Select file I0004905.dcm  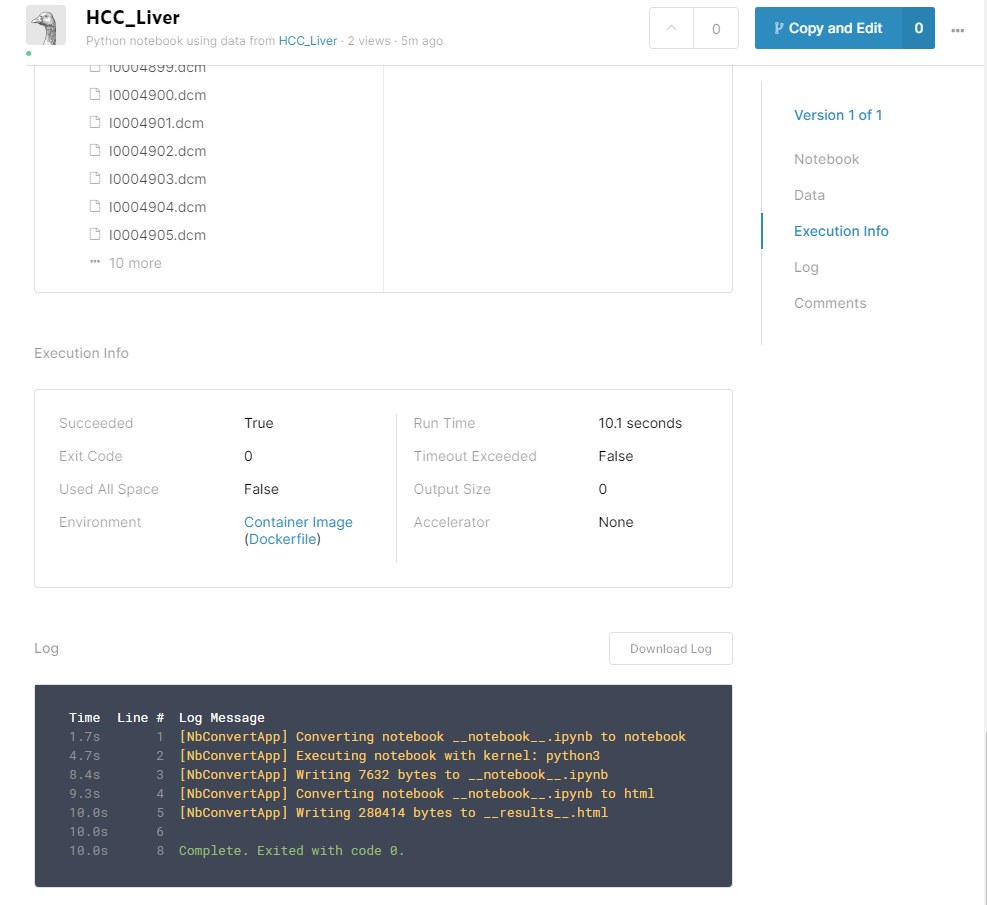pyautogui.click(x=157, y=235)
